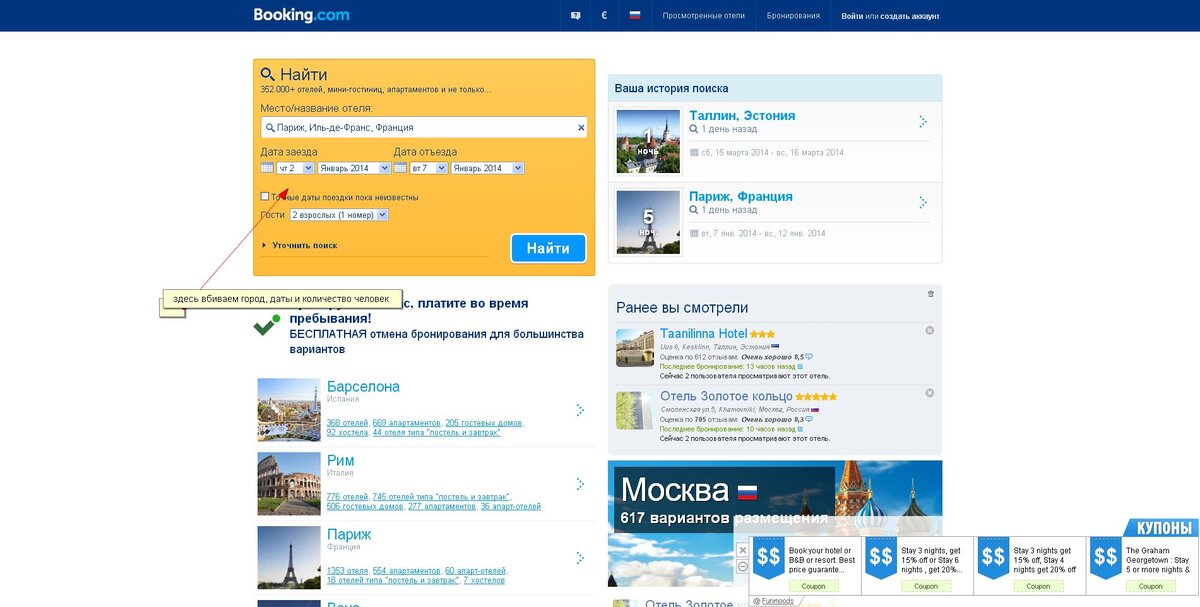Click the trash icon to clear viewed hotels
Screen dimensions: 1200x607
[x=931, y=294]
